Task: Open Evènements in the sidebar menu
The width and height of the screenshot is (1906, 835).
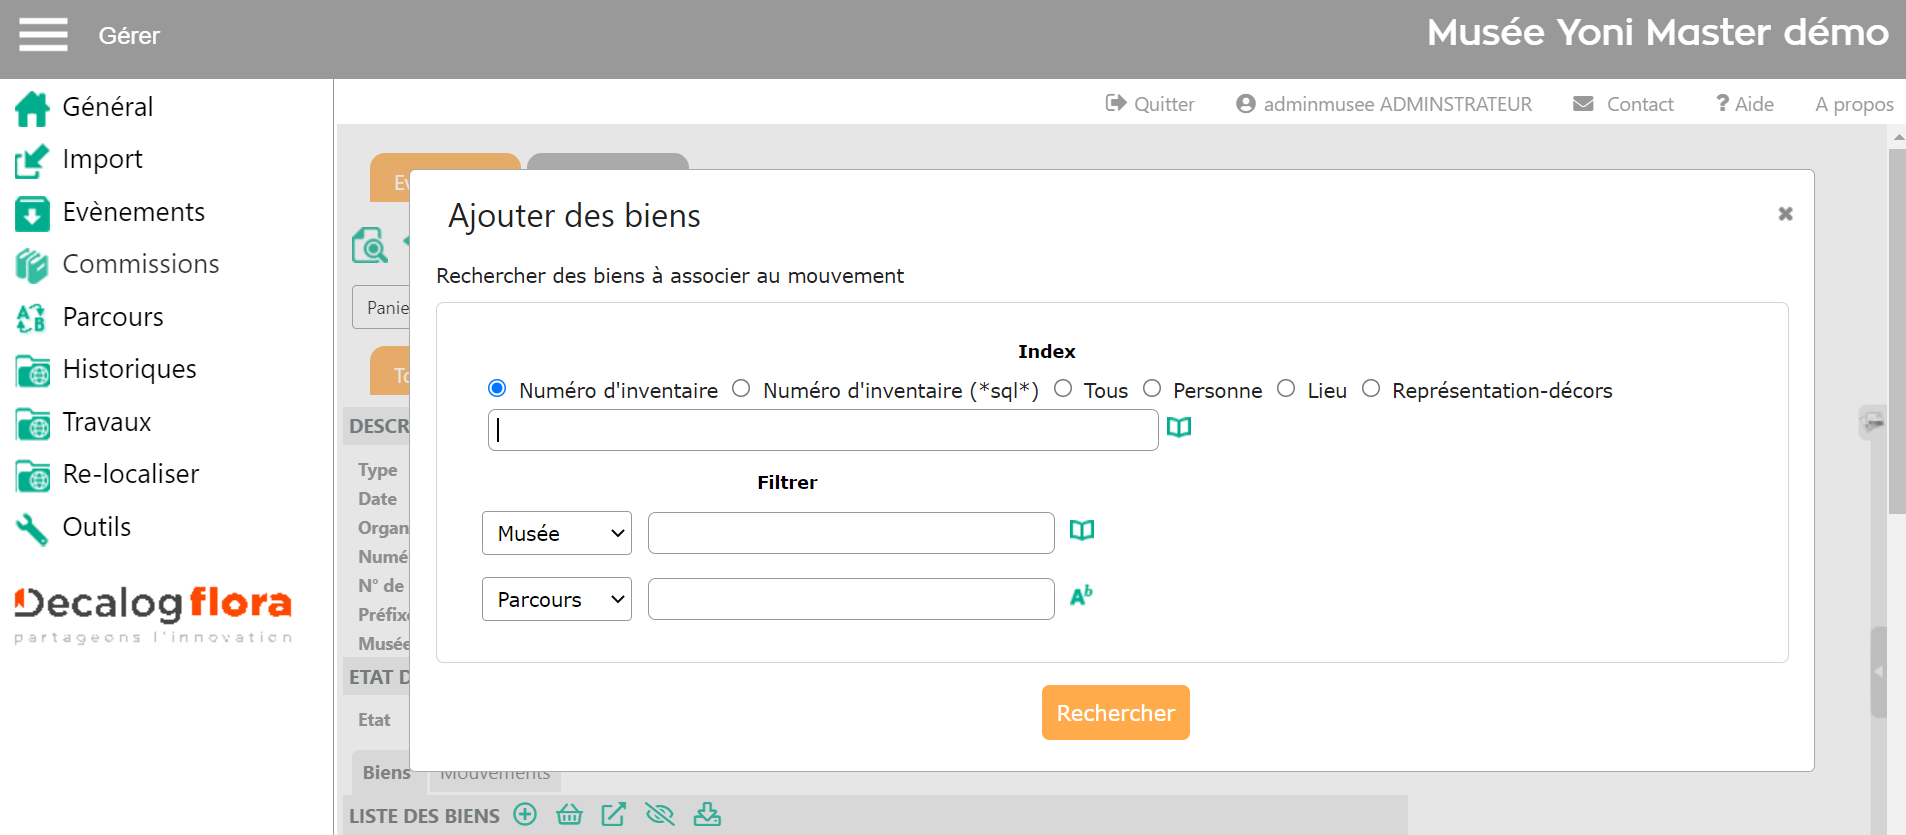Action: coord(133,212)
